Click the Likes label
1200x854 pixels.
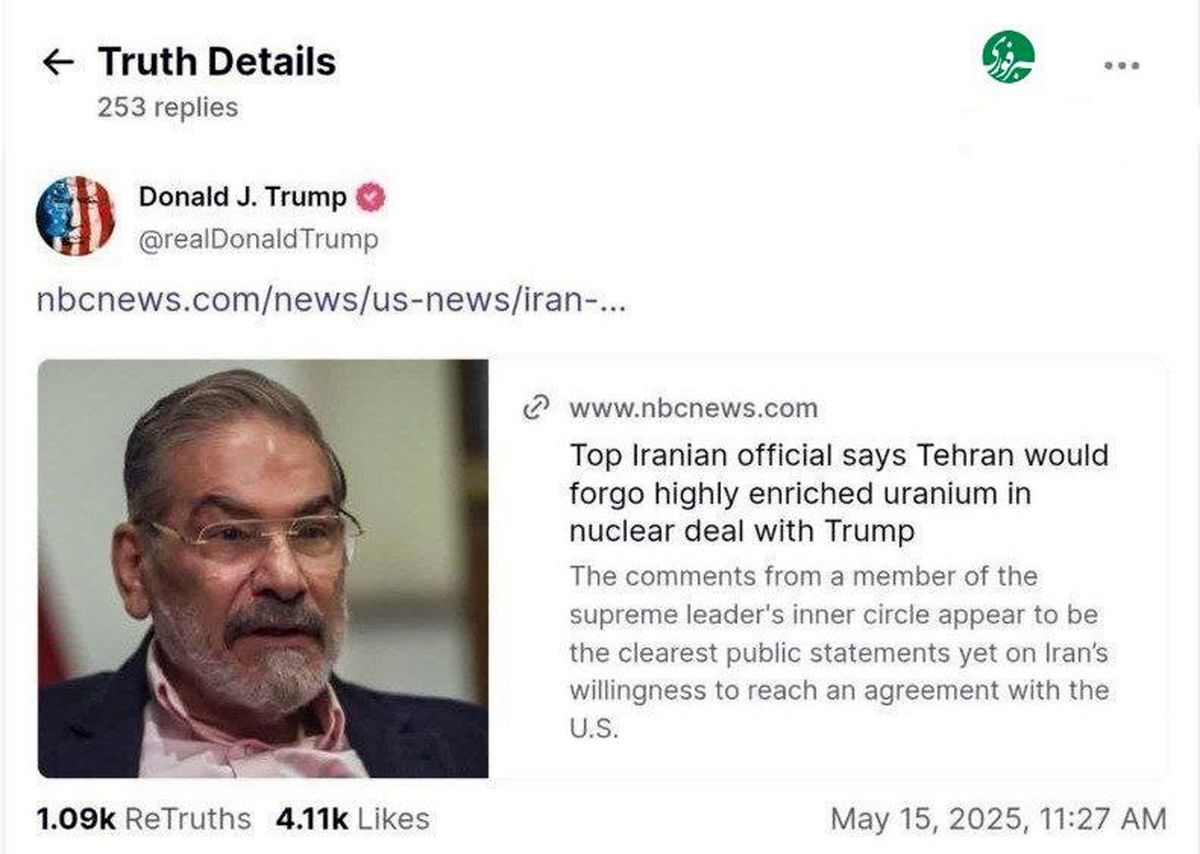point(393,819)
